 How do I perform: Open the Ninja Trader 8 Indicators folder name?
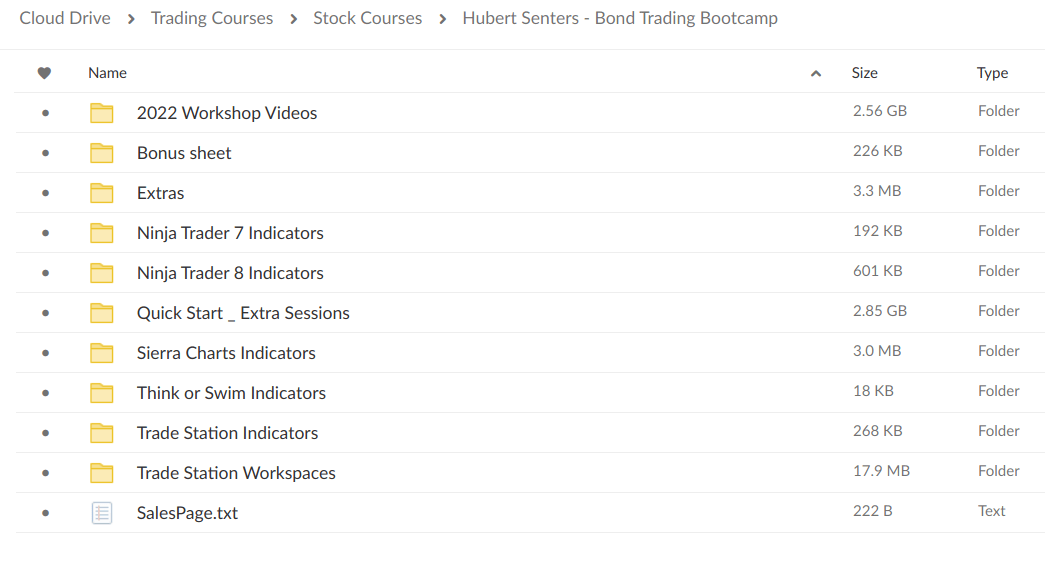pos(230,273)
